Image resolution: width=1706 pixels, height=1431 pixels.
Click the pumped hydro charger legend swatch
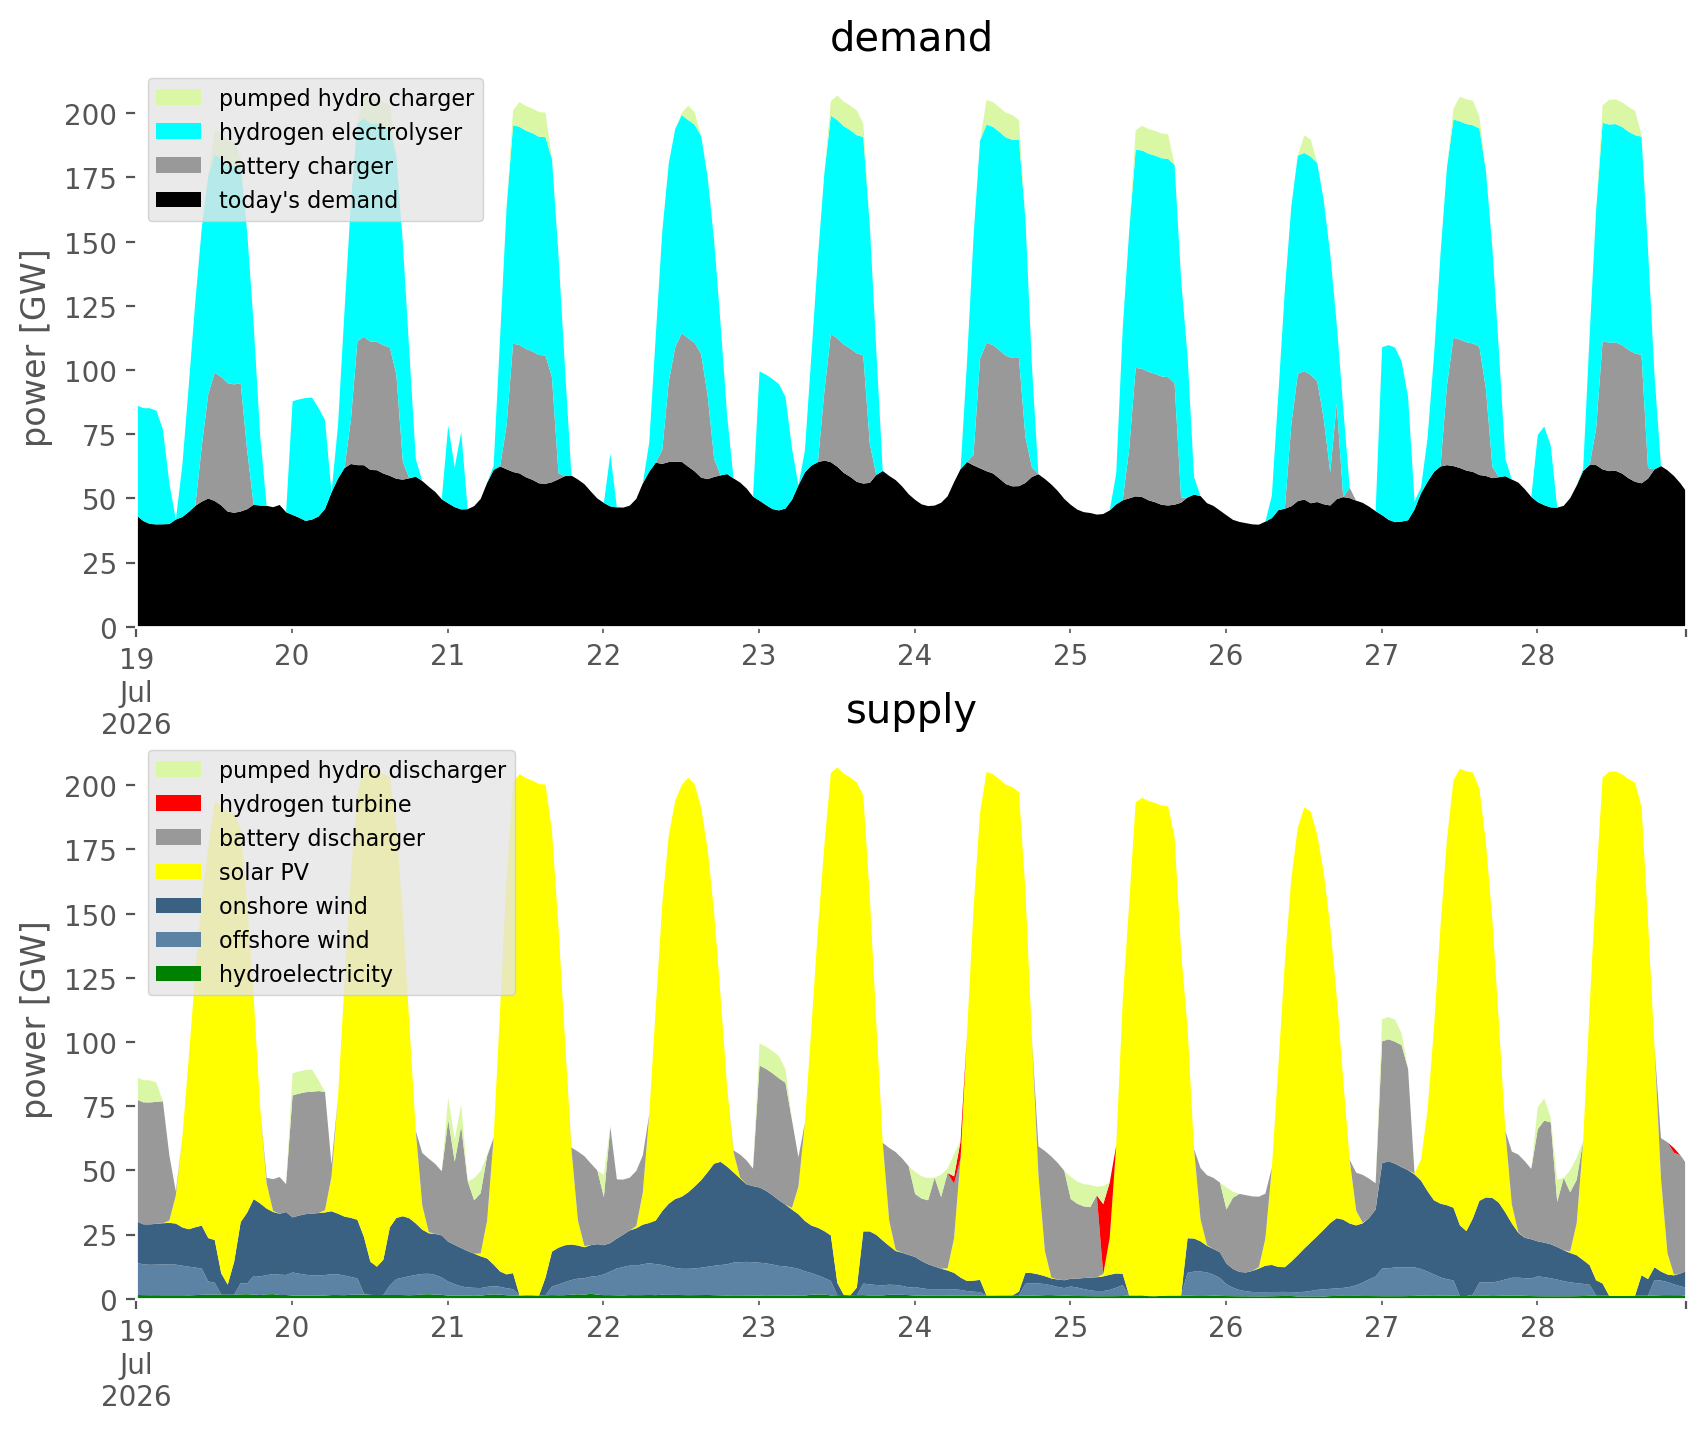[179, 98]
